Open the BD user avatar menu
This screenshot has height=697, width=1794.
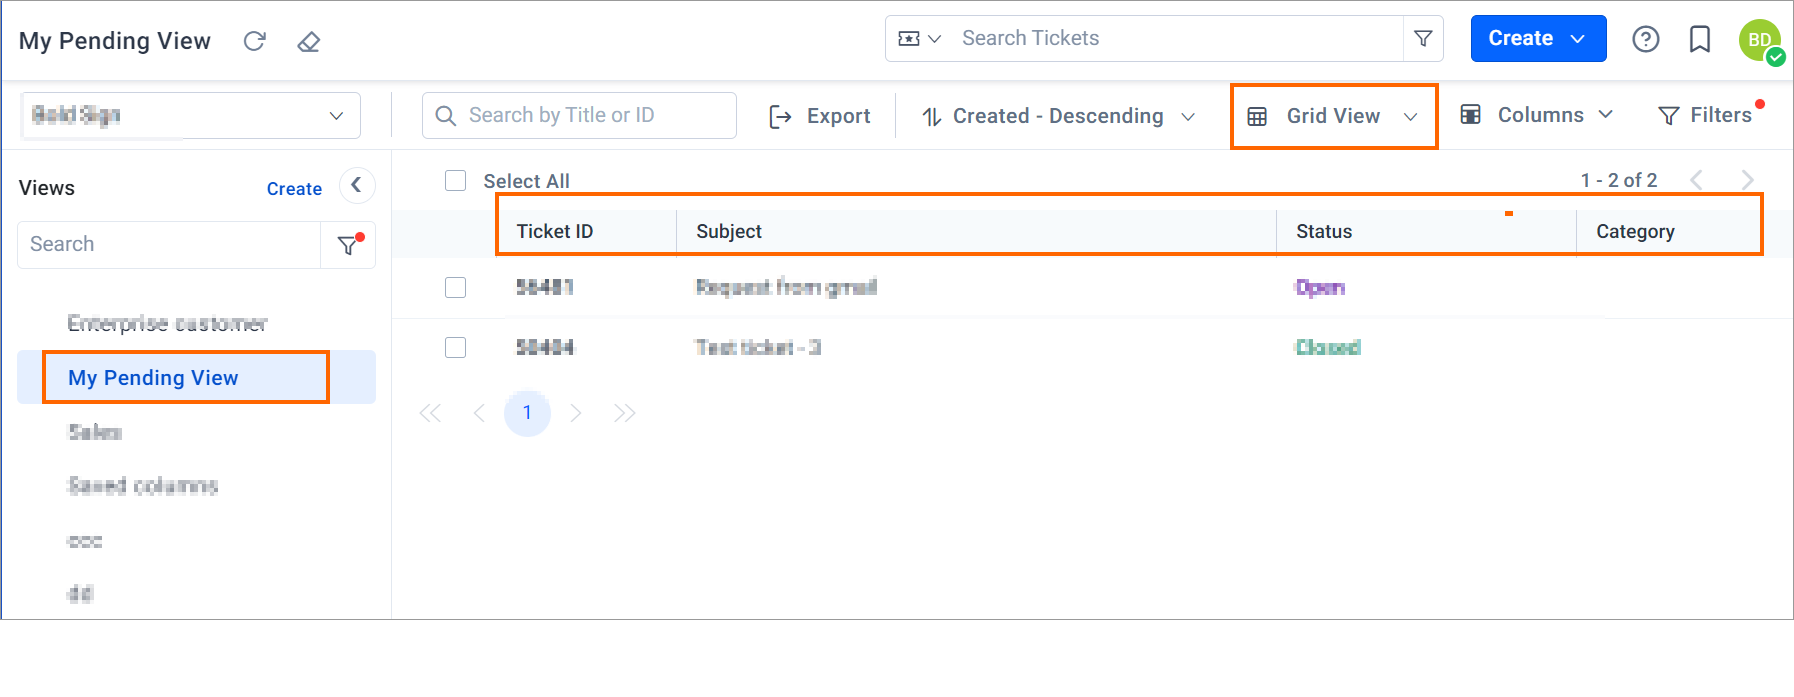point(1761,41)
